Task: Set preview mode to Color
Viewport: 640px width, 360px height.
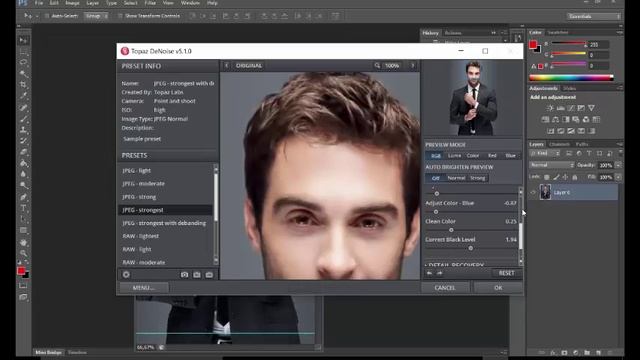Action: (x=473, y=156)
